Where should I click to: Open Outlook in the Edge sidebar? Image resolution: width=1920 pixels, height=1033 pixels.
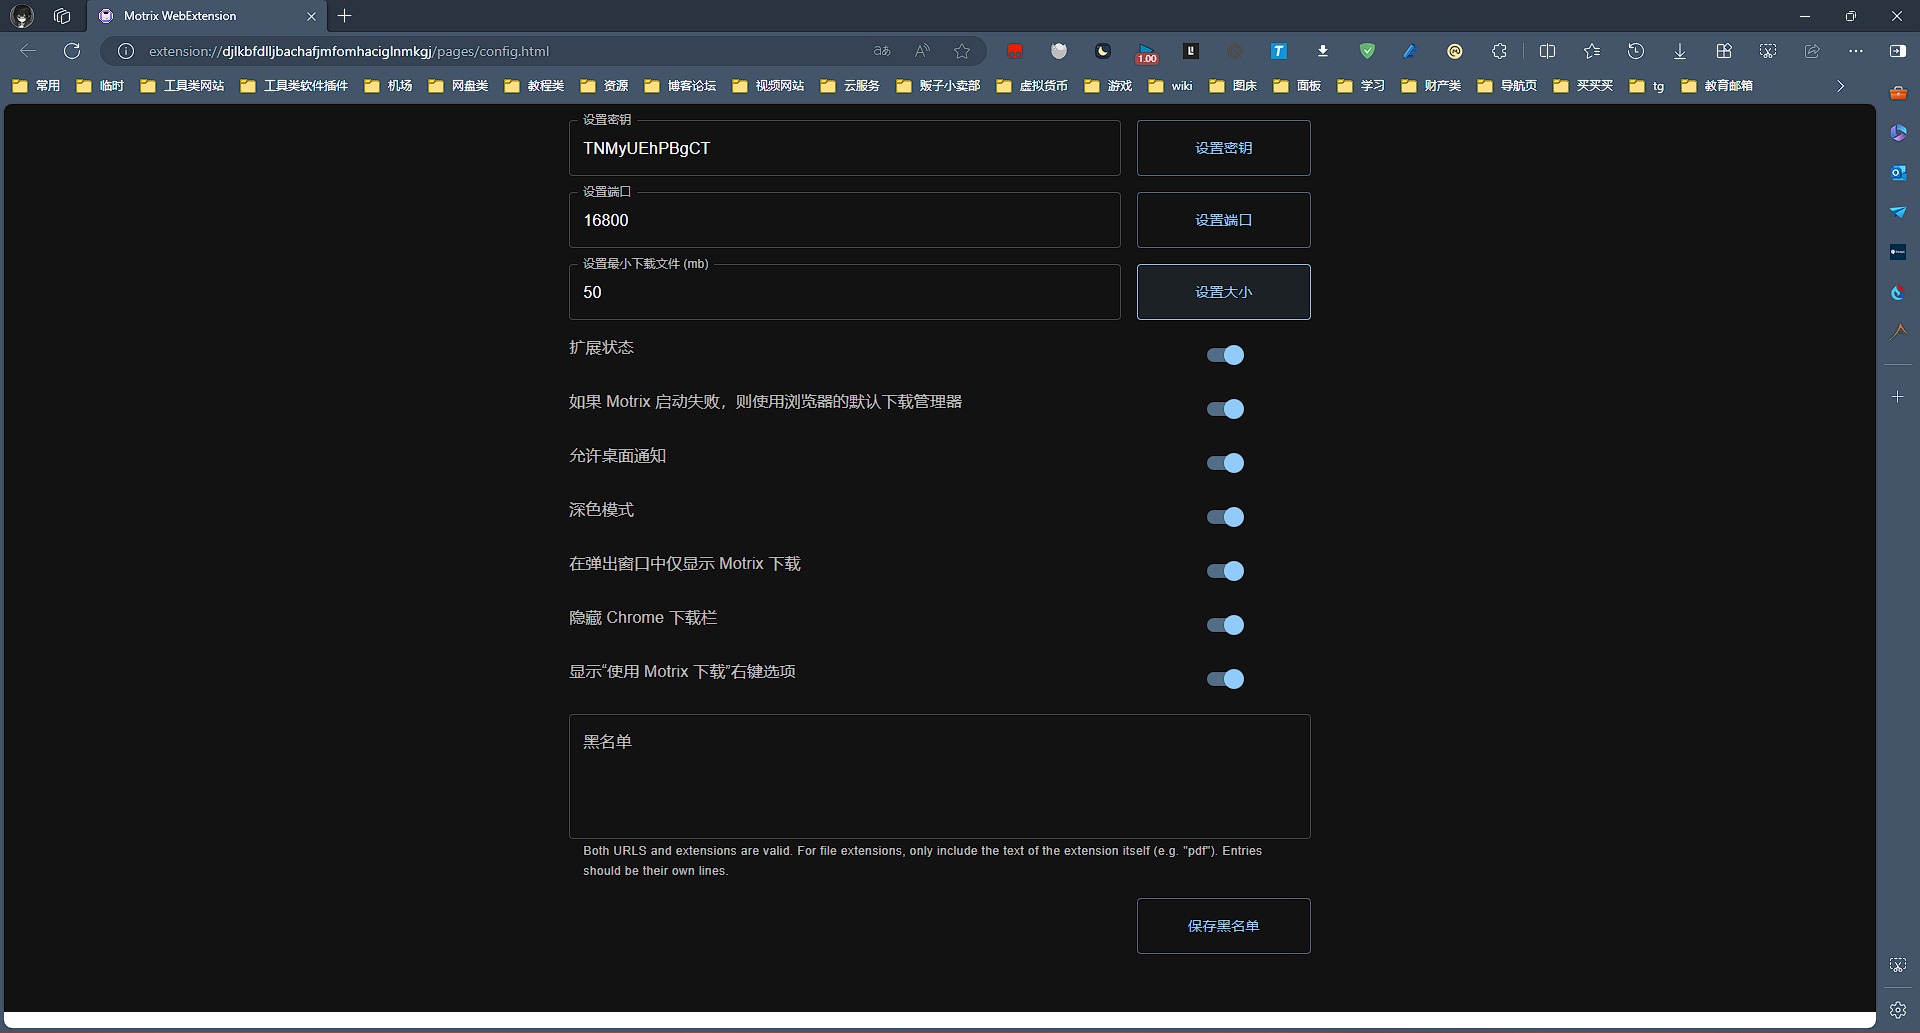pos(1898,172)
